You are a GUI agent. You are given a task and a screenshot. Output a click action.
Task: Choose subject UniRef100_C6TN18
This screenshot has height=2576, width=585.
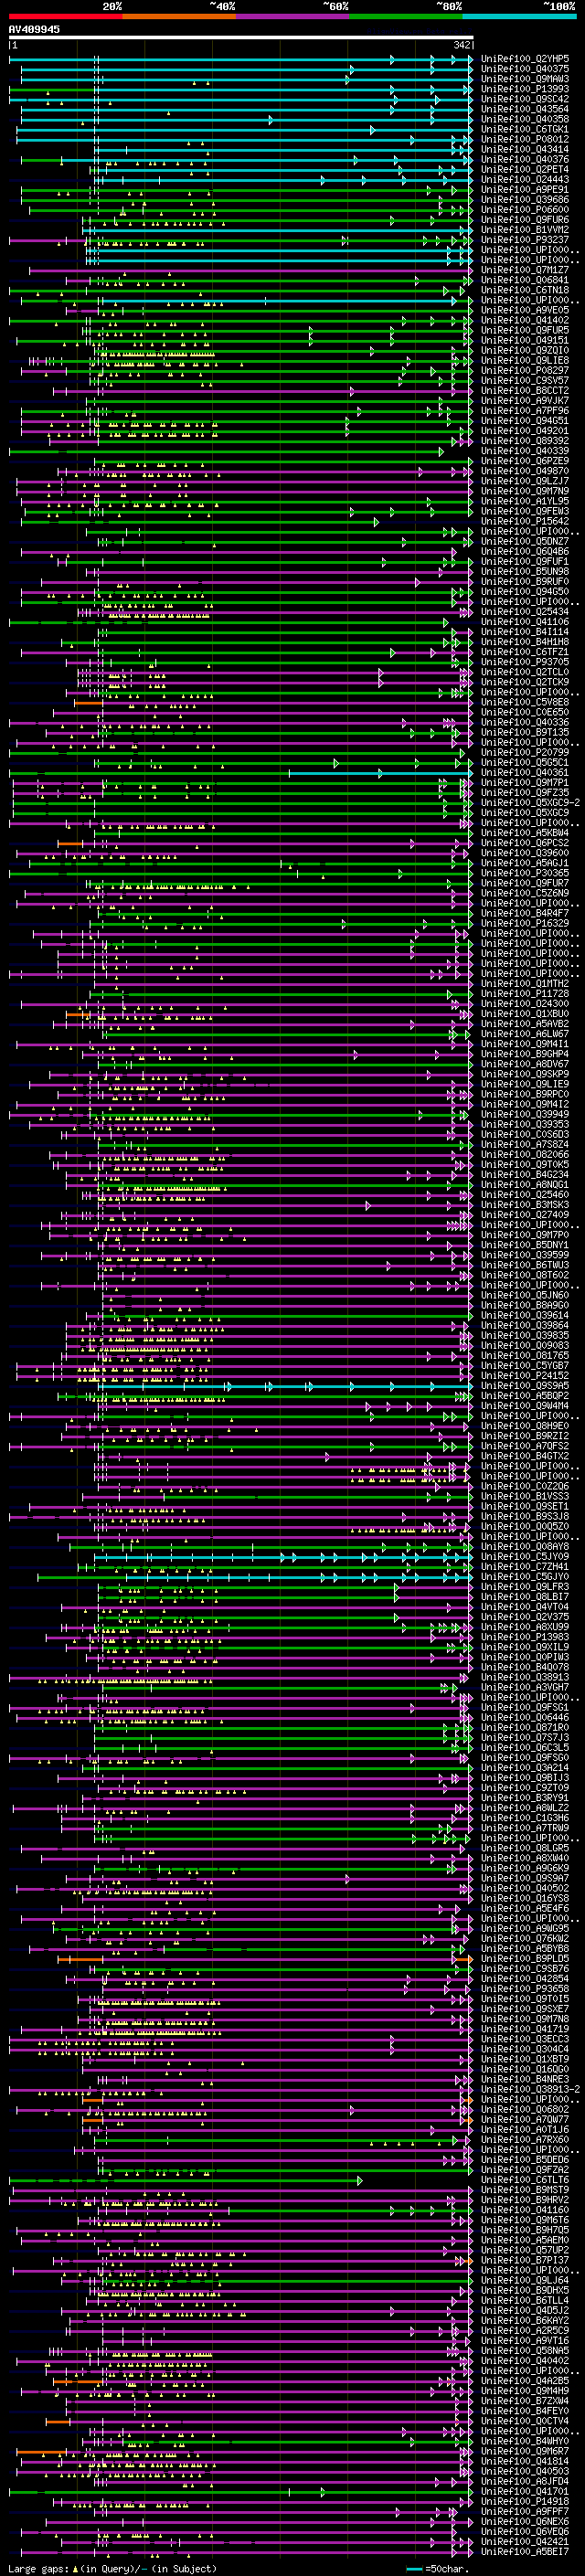(x=525, y=291)
